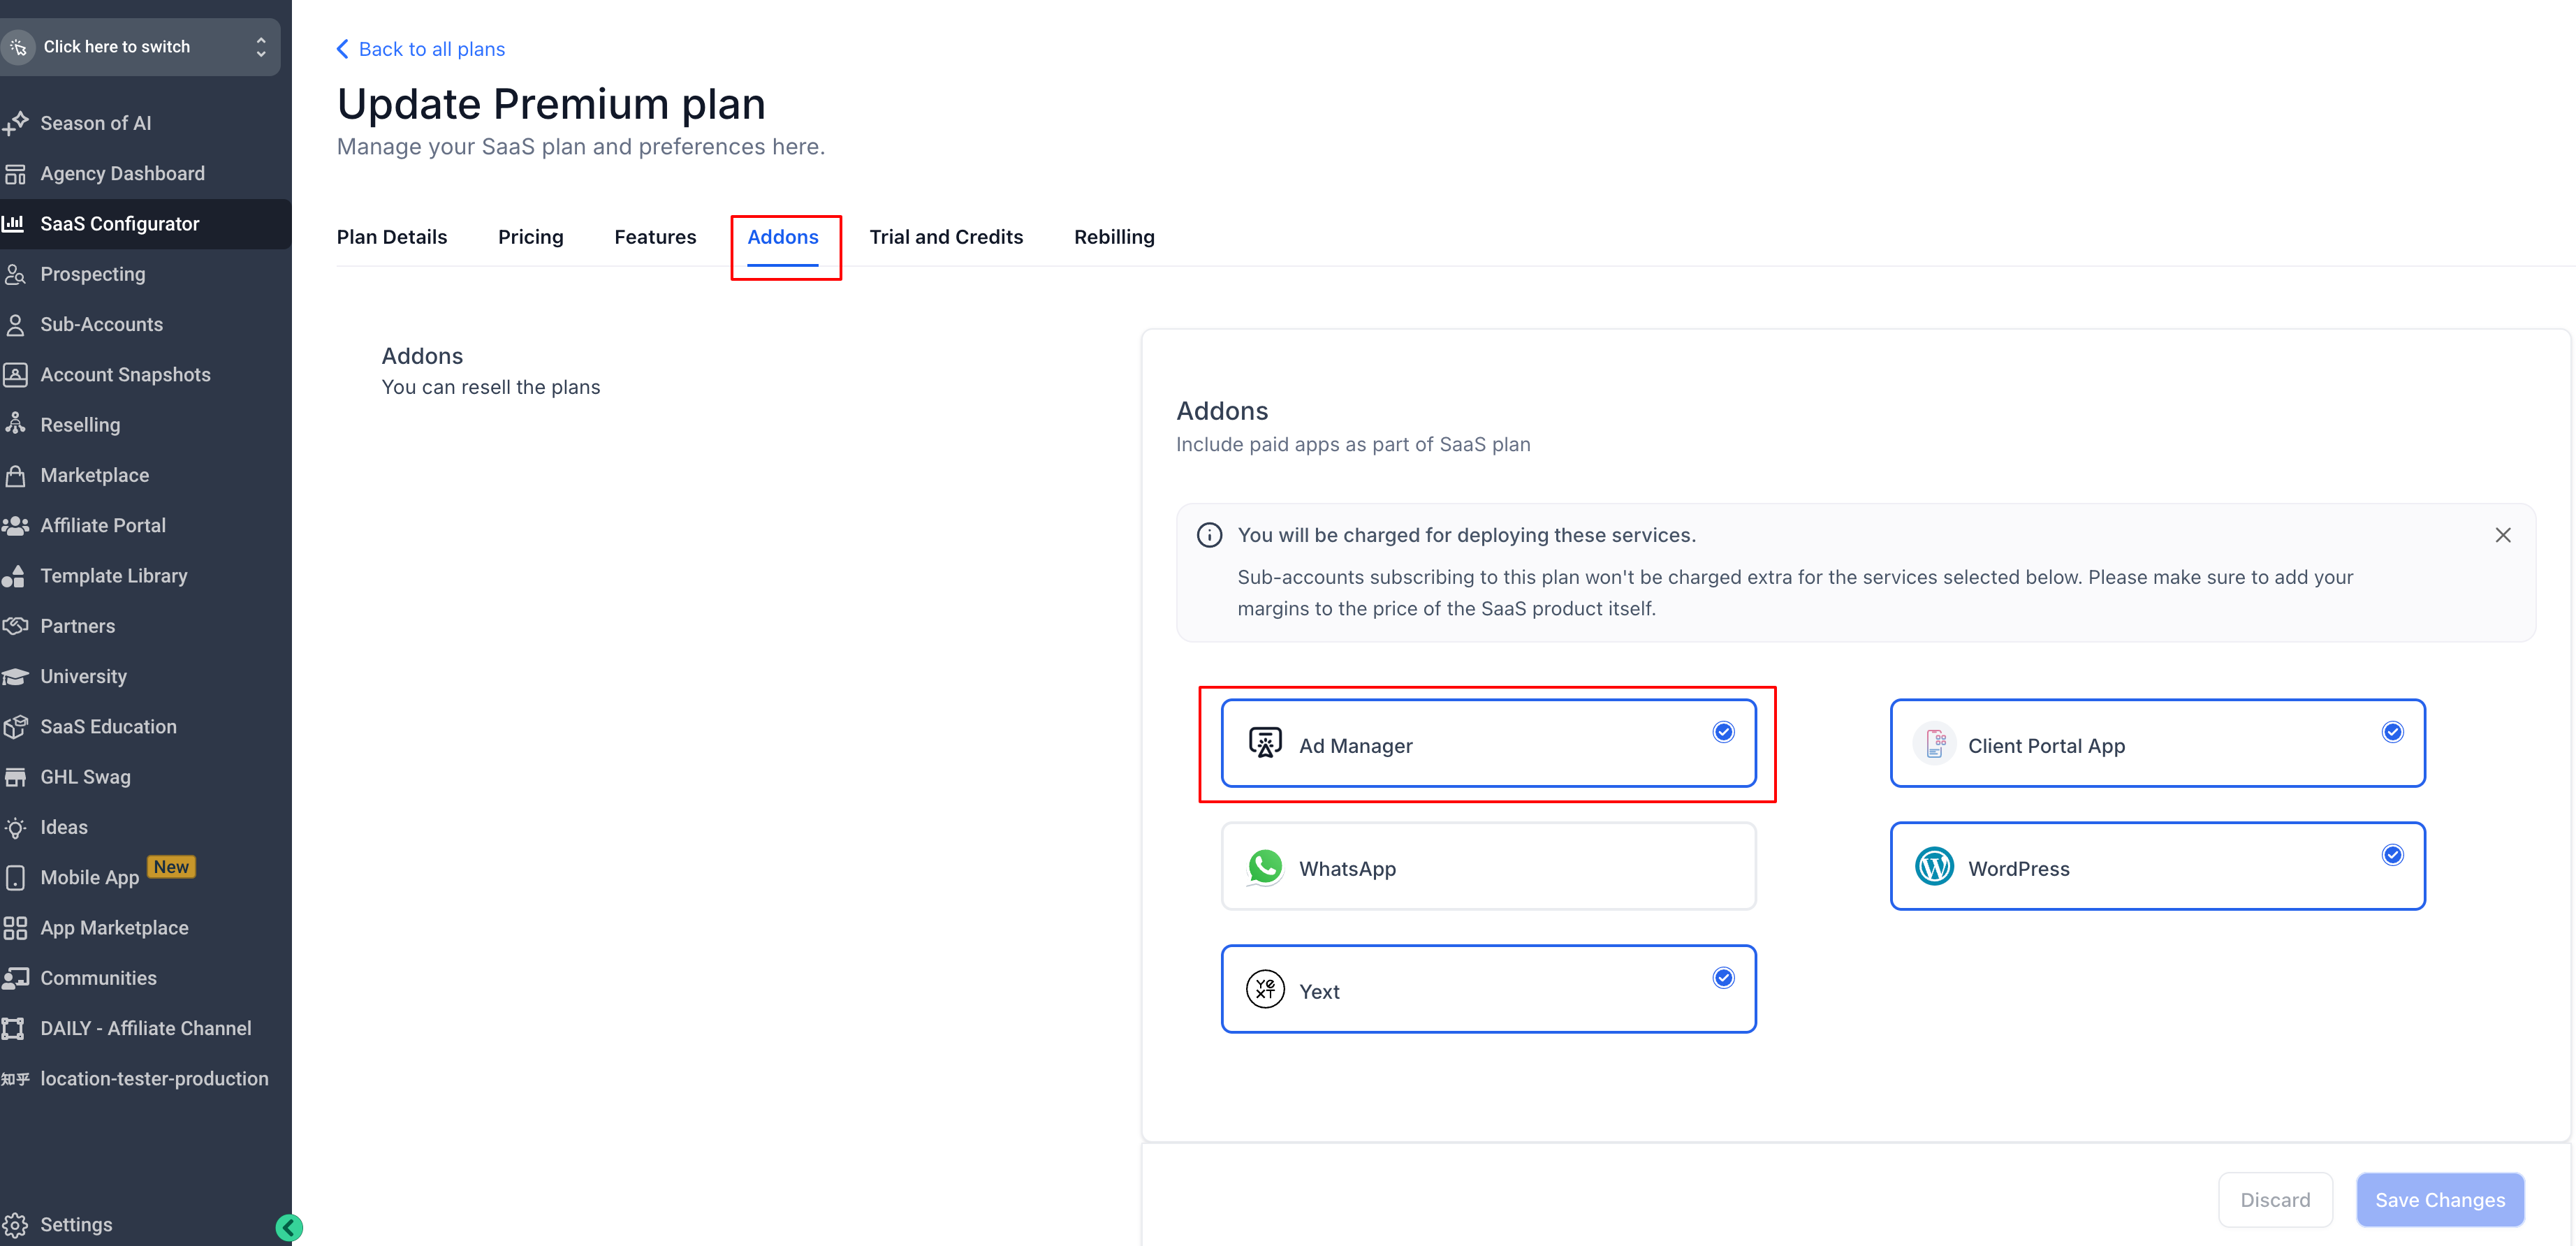Click the Marketplace bag icon

(16, 475)
